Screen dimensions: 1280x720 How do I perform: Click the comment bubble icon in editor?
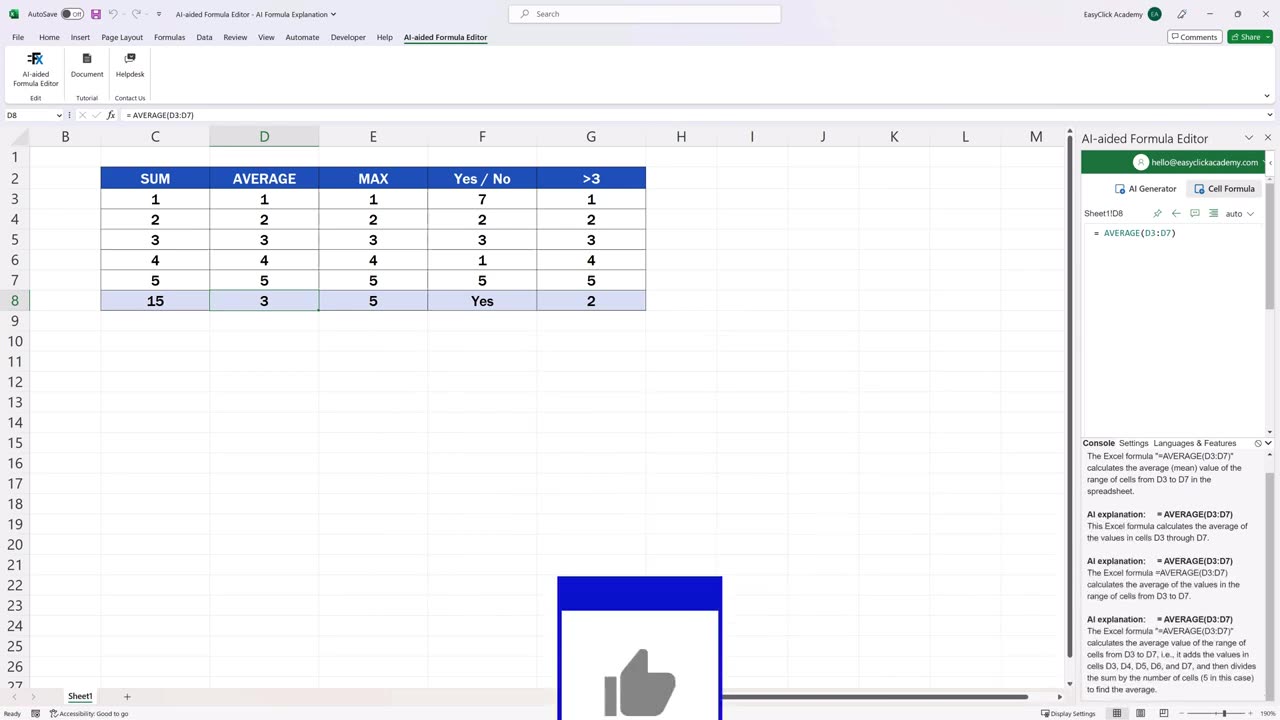pyautogui.click(x=1195, y=213)
